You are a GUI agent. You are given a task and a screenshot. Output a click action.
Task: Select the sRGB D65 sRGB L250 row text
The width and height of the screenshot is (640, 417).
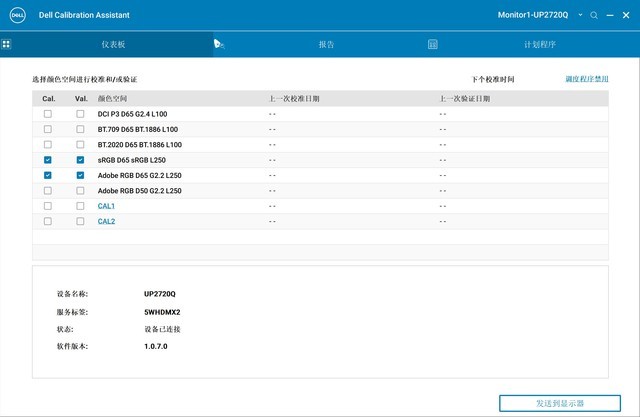pyautogui.click(x=131, y=160)
